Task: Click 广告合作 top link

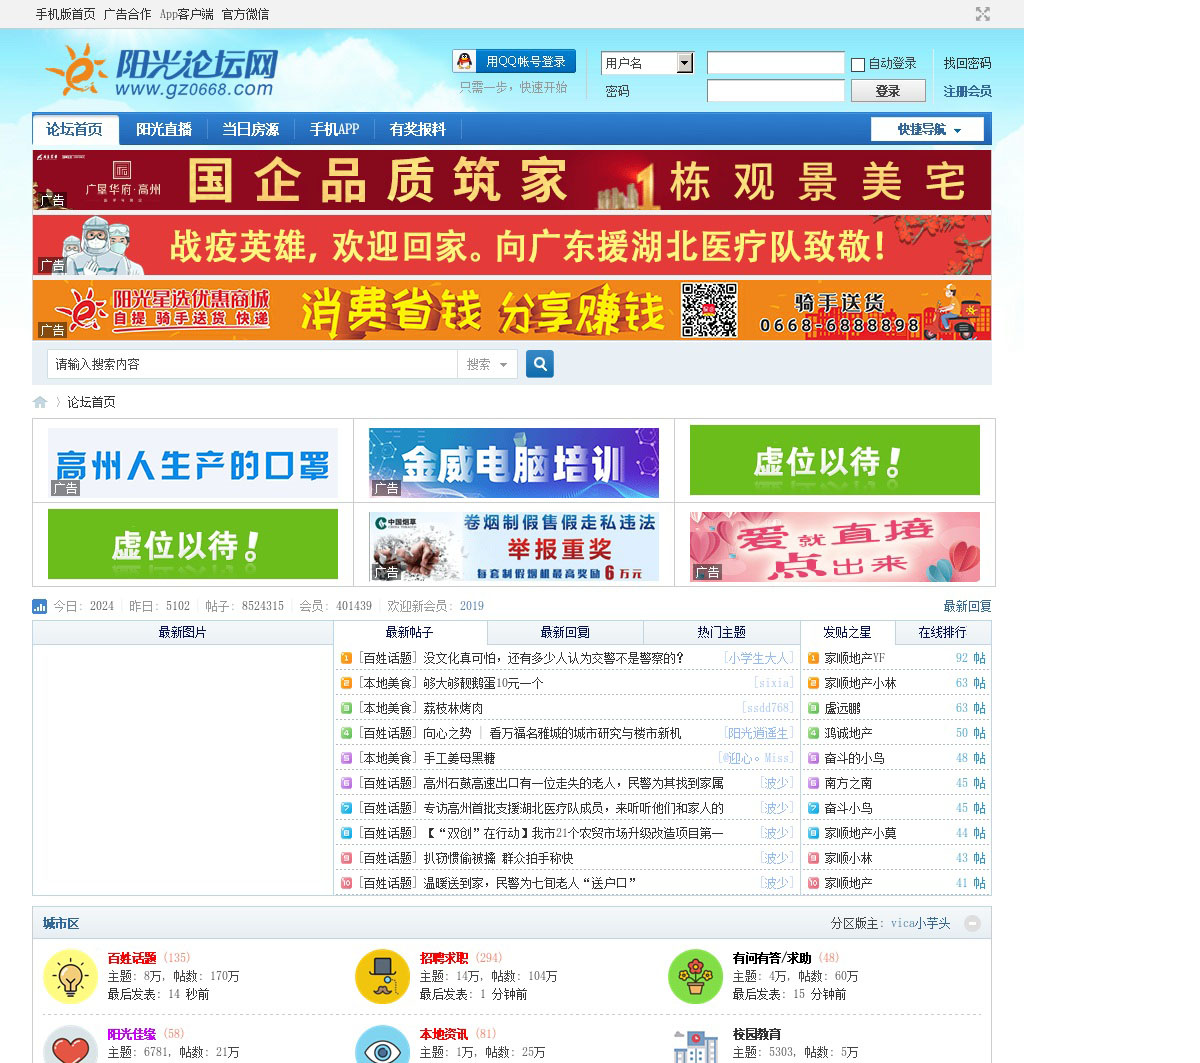Action: click(x=127, y=14)
